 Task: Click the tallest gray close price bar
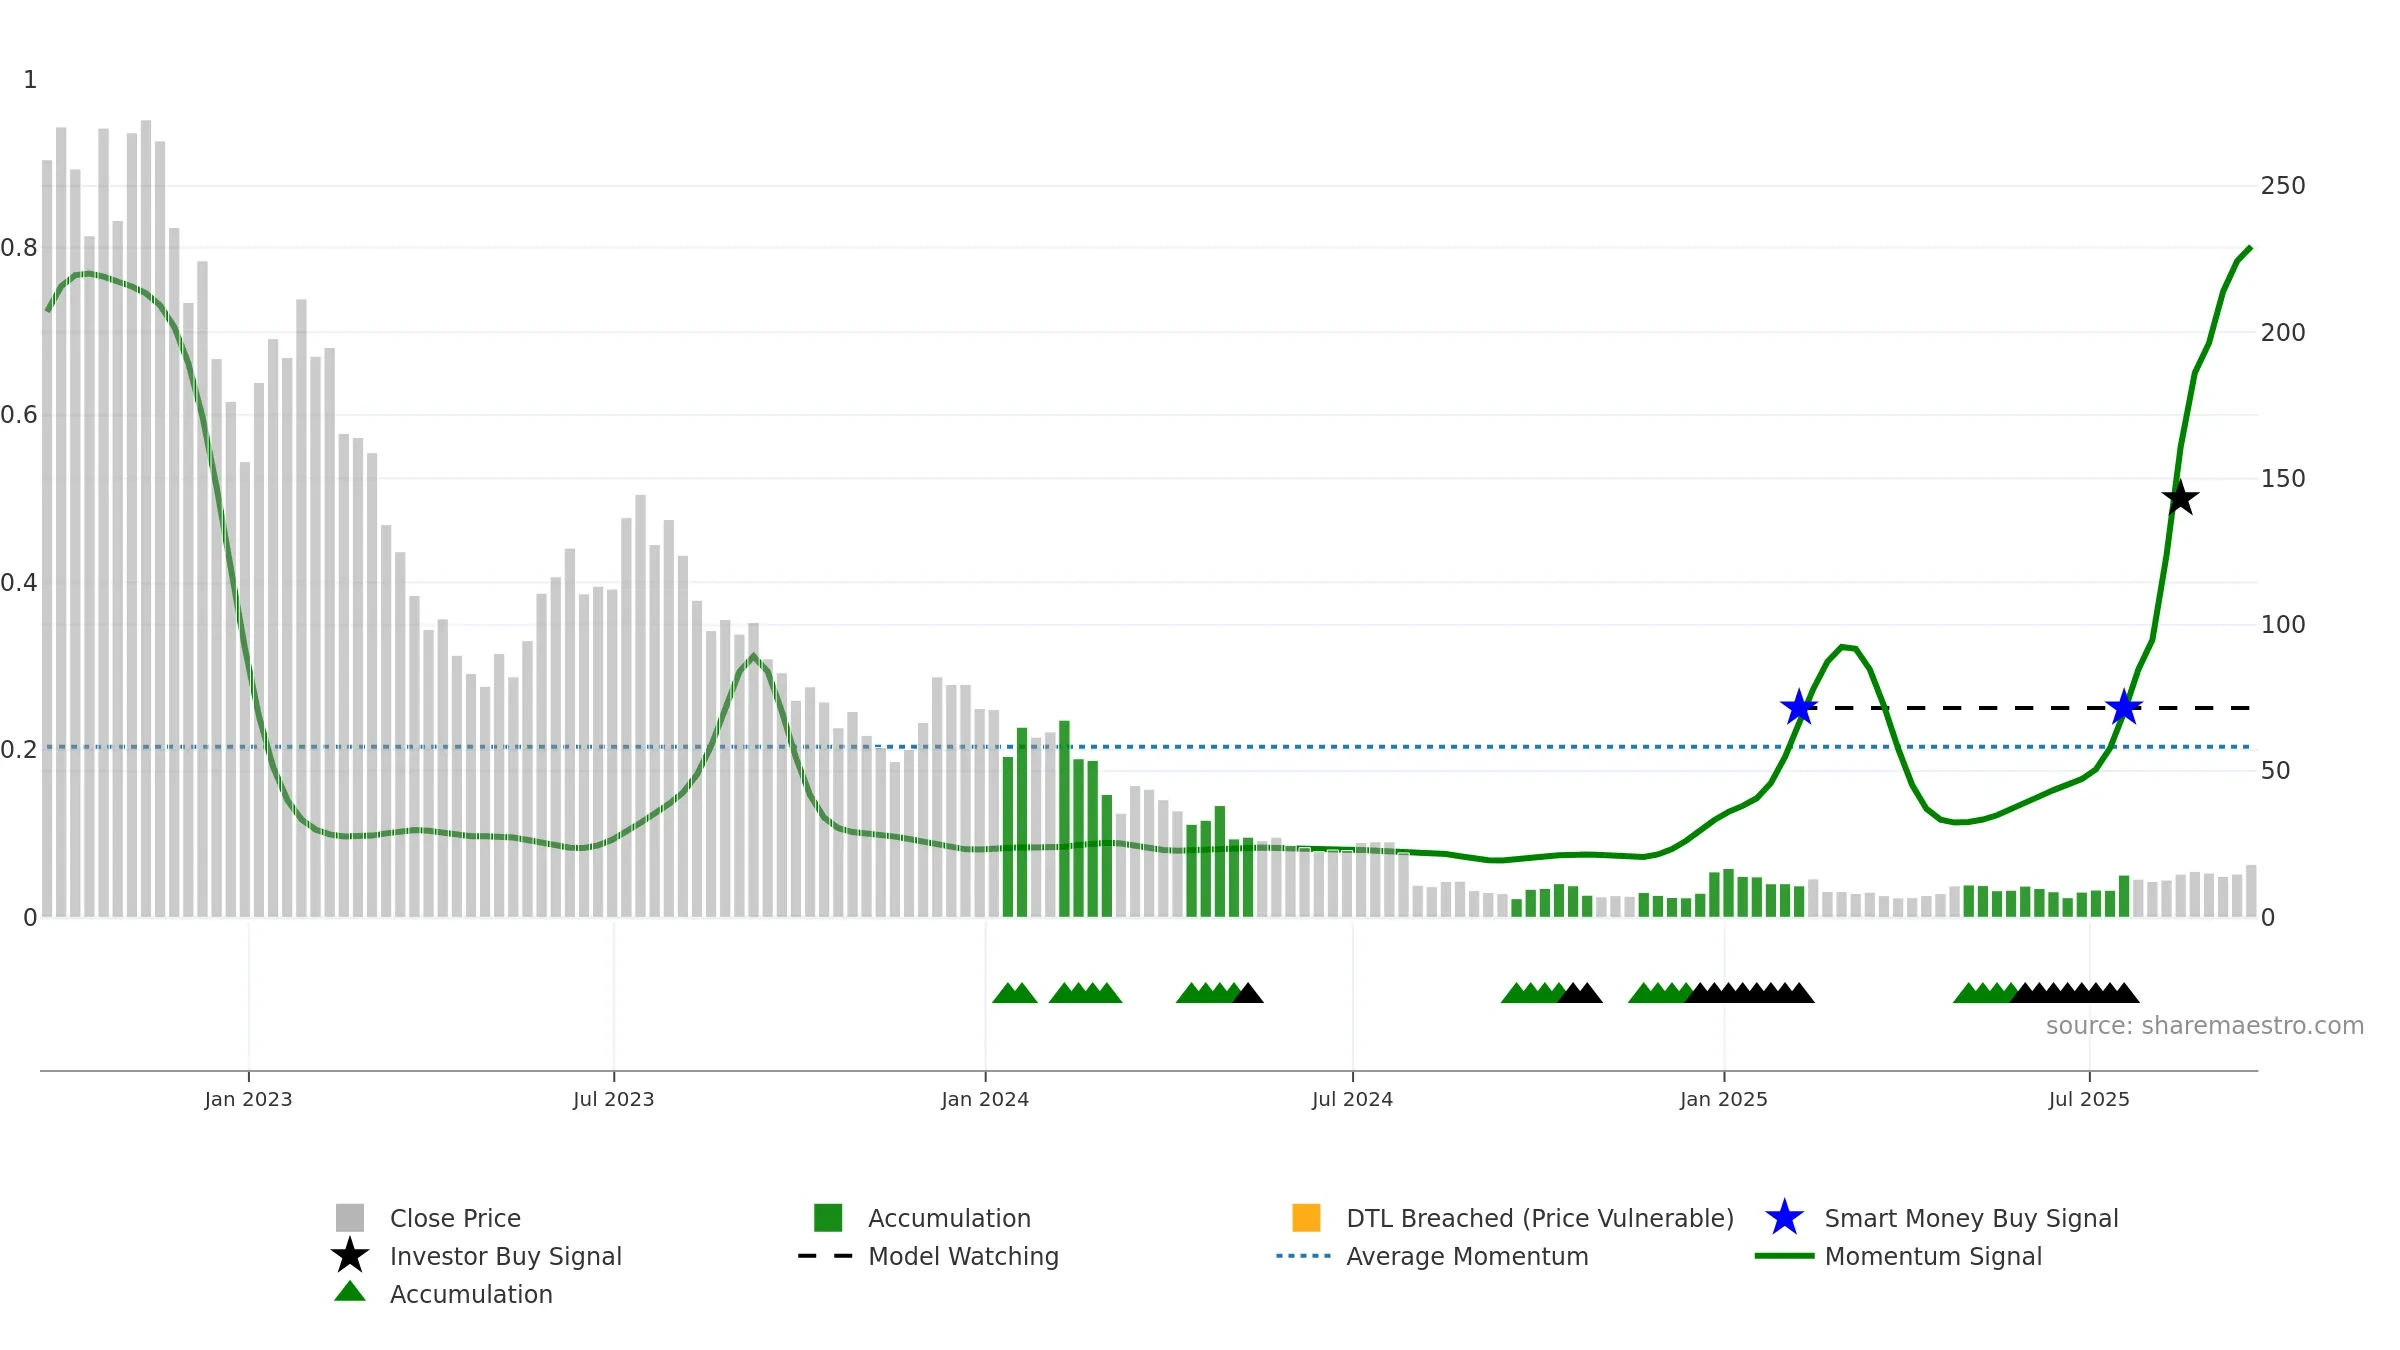[146, 519]
